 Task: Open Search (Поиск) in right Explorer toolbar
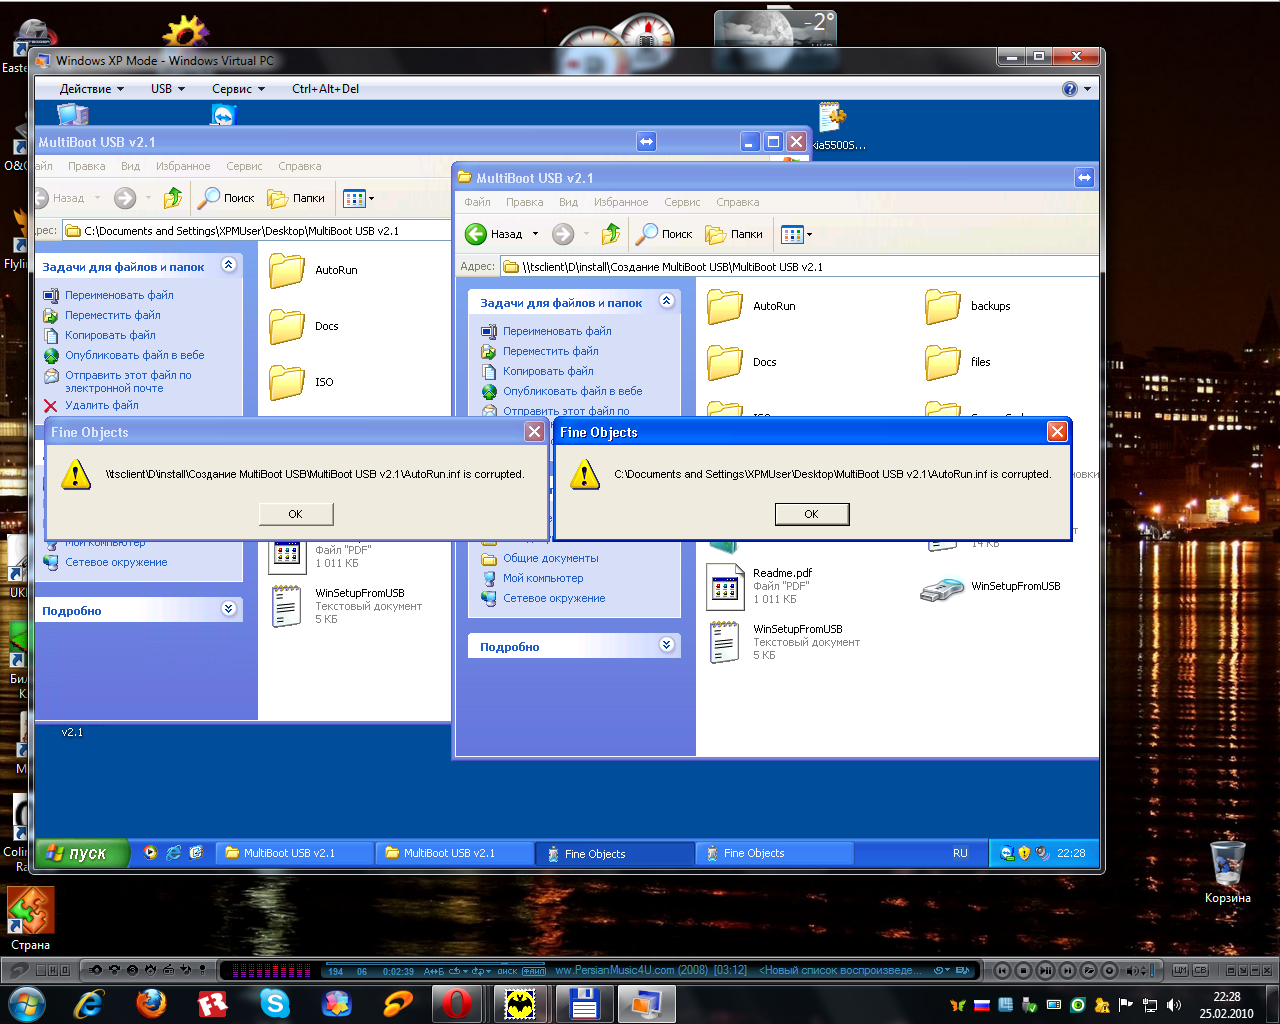665,234
